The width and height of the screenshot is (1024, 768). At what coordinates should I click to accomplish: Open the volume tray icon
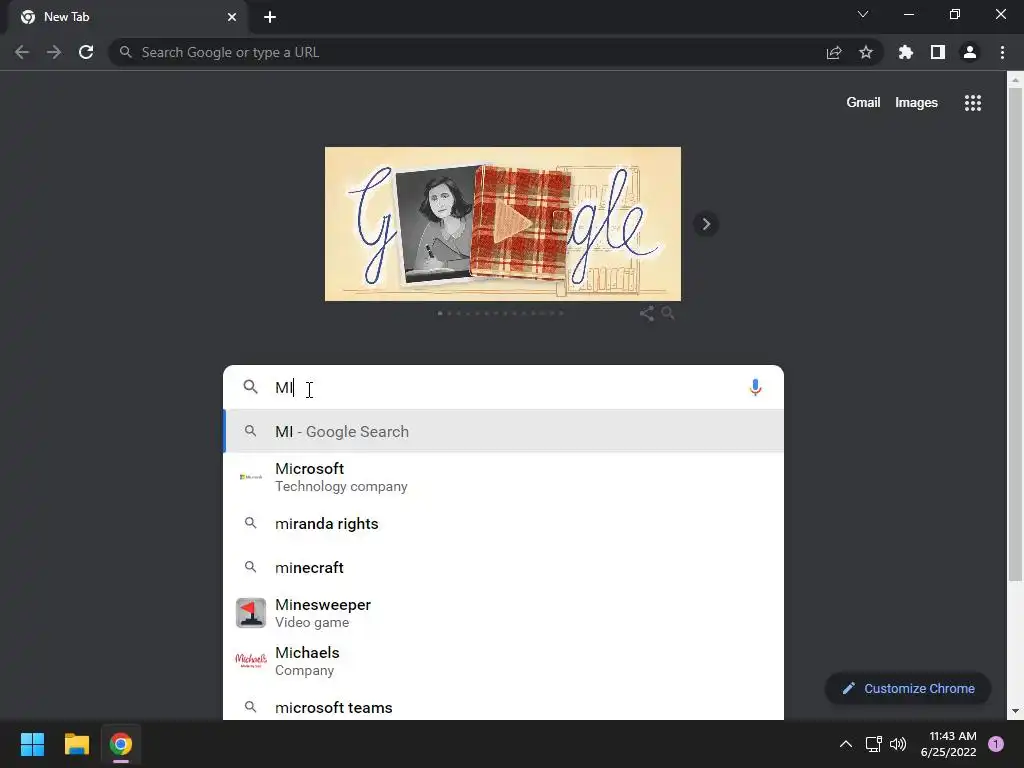pos(898,744)
